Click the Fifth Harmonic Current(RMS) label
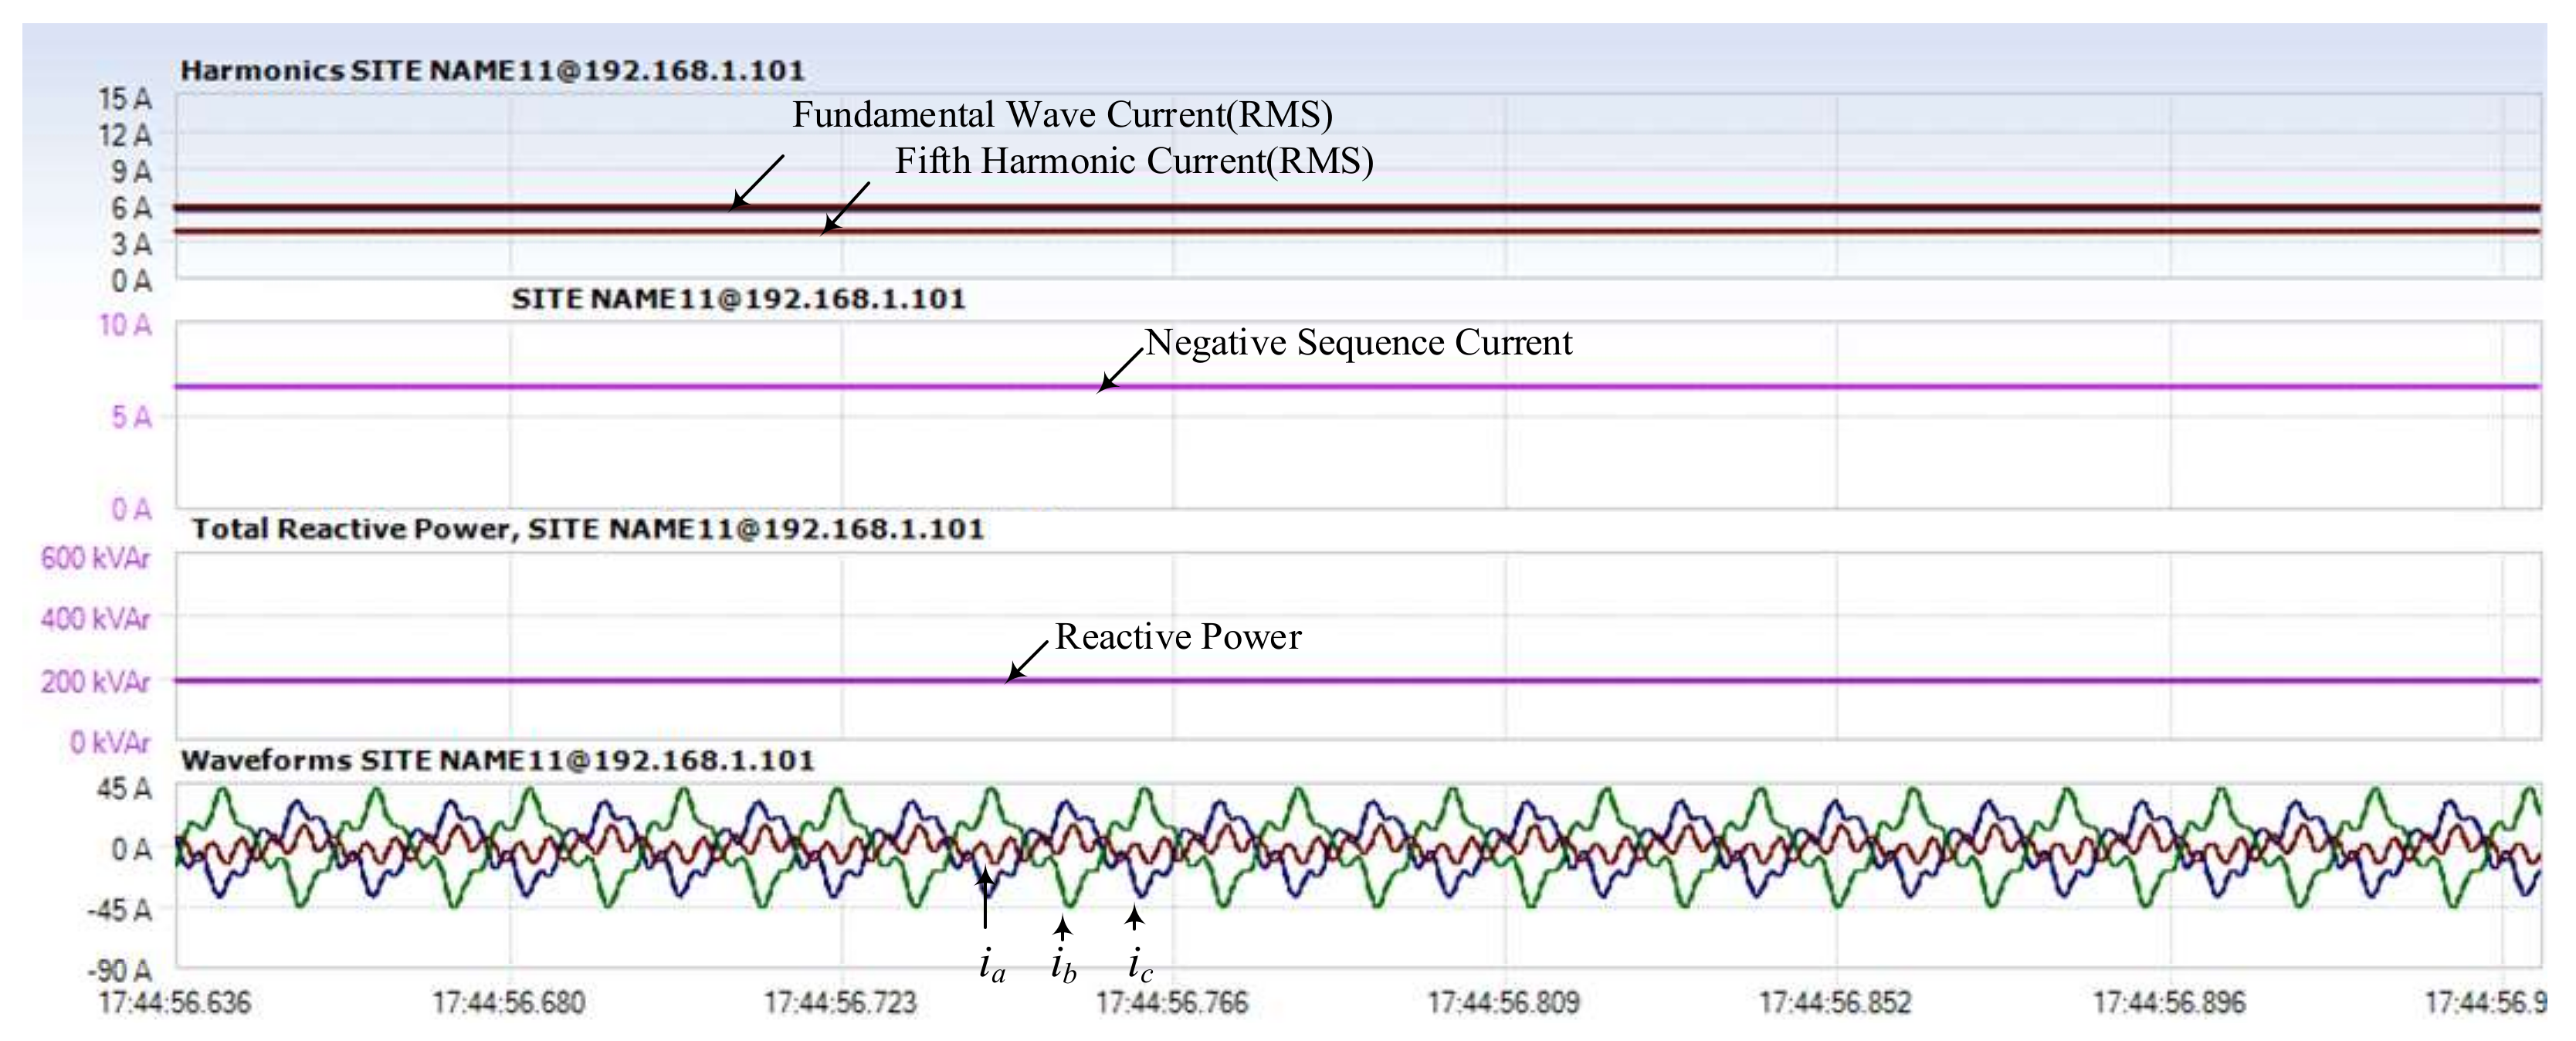 point(1133,161)
